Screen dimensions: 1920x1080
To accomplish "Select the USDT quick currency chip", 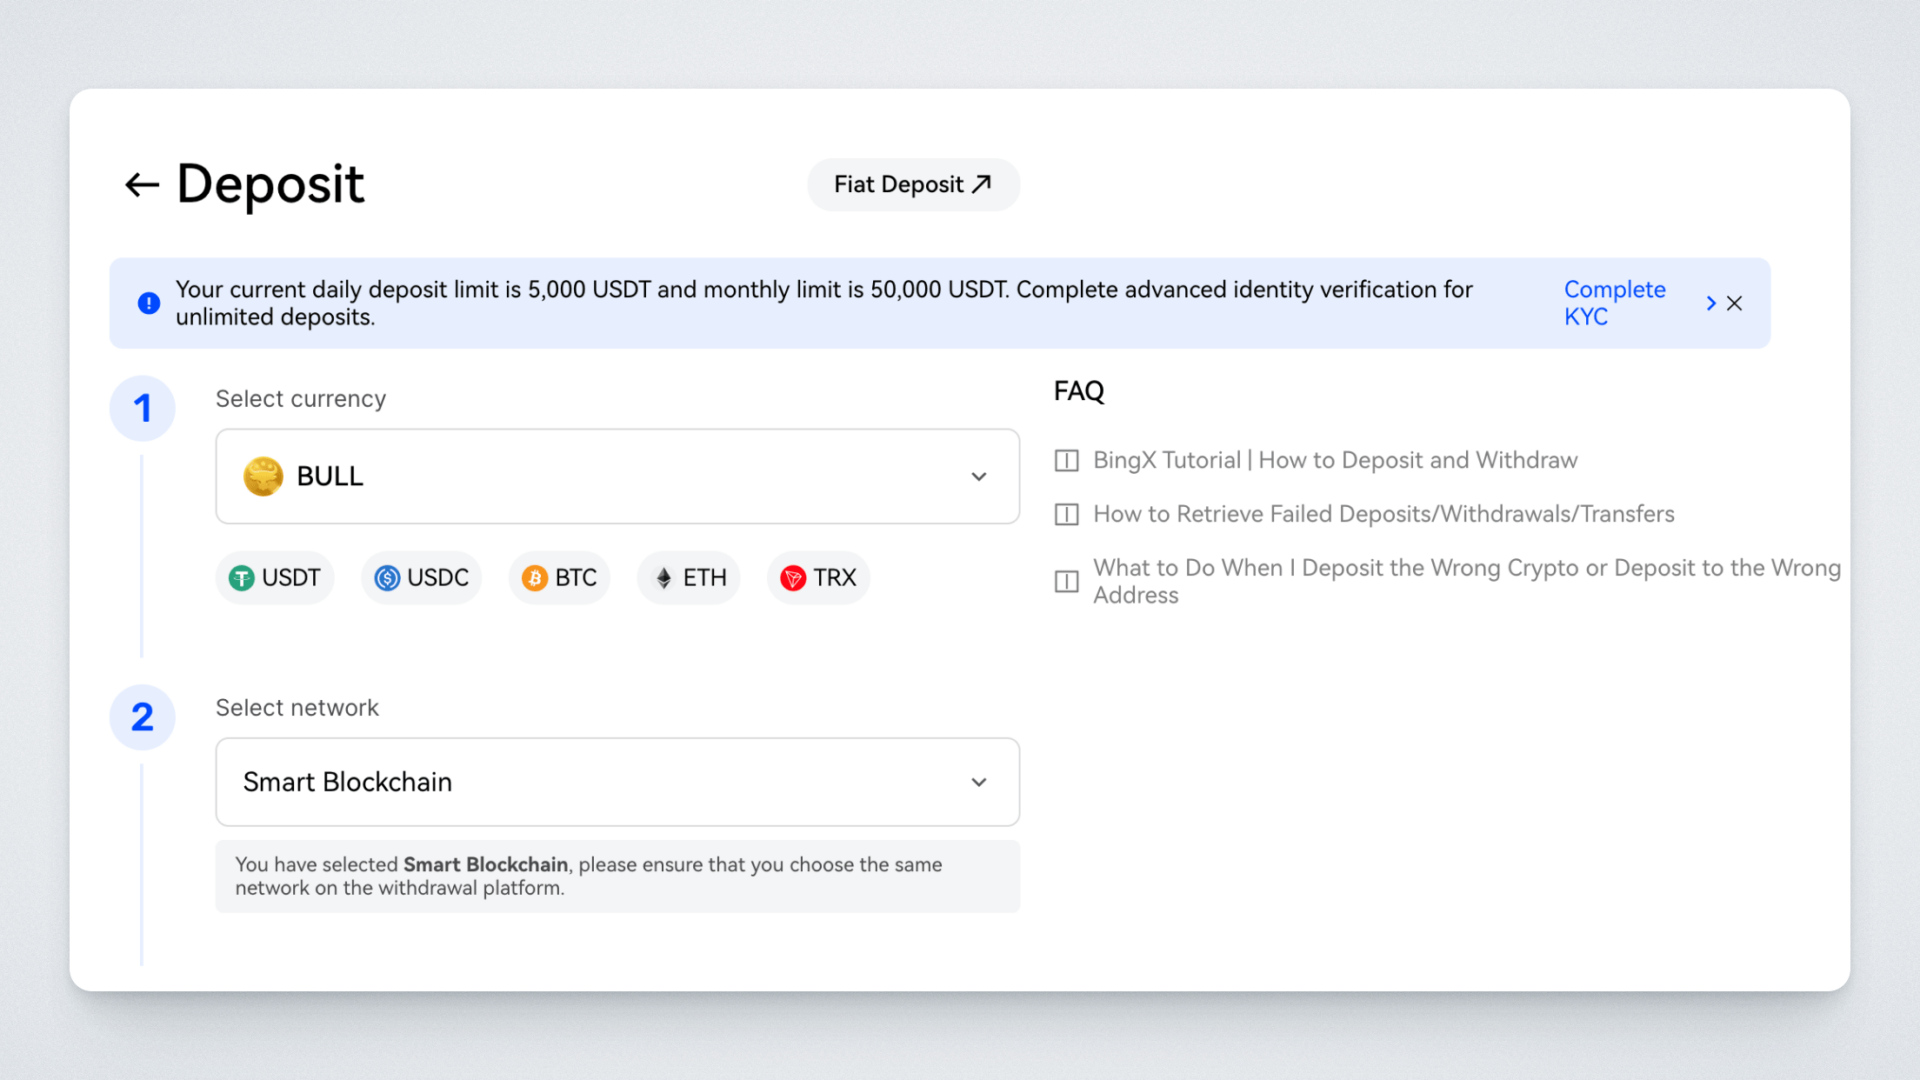I will pyautogui.click(x=275, y=578).
